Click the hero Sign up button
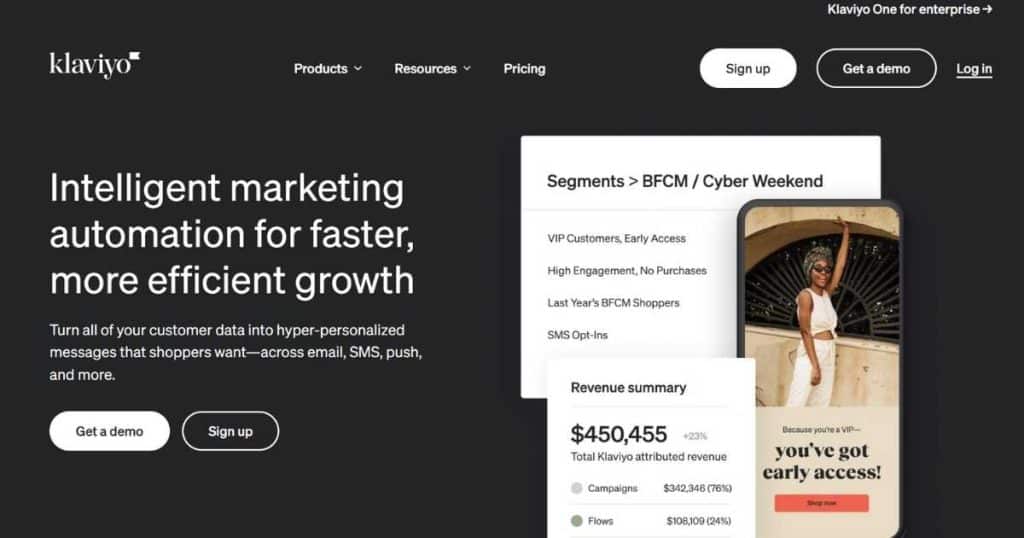The height and width of the screenshot is (538, 1024). 230,431
